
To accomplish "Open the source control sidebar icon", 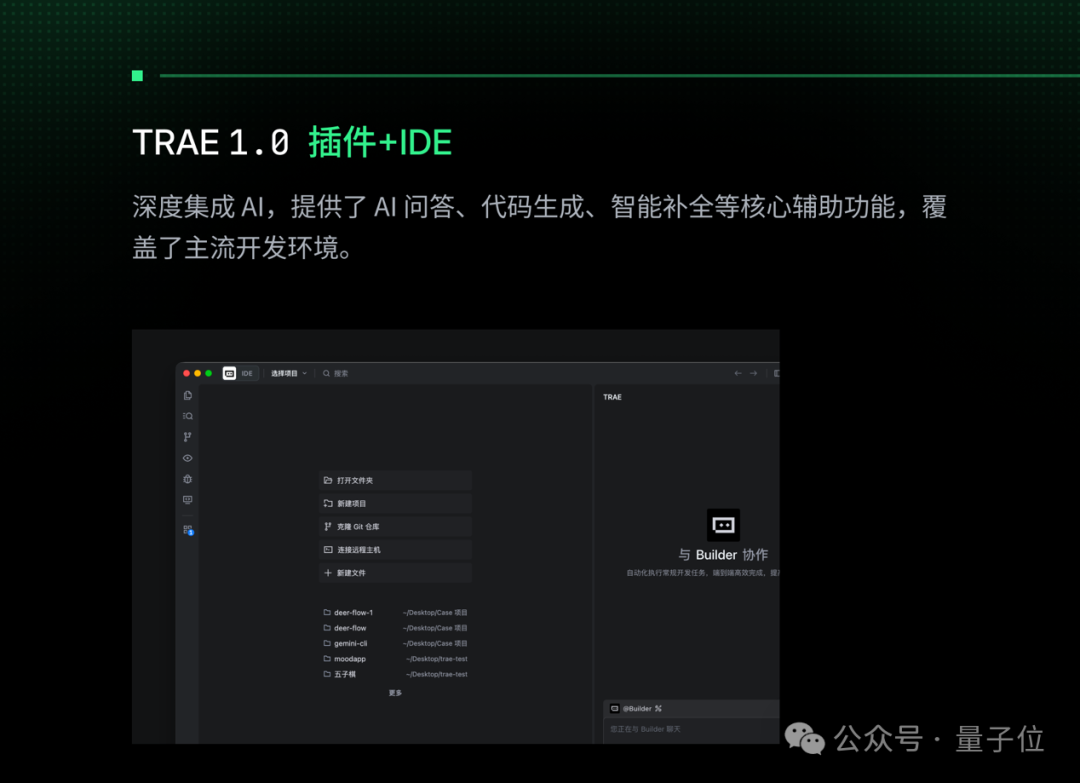I will pos(187,437).
